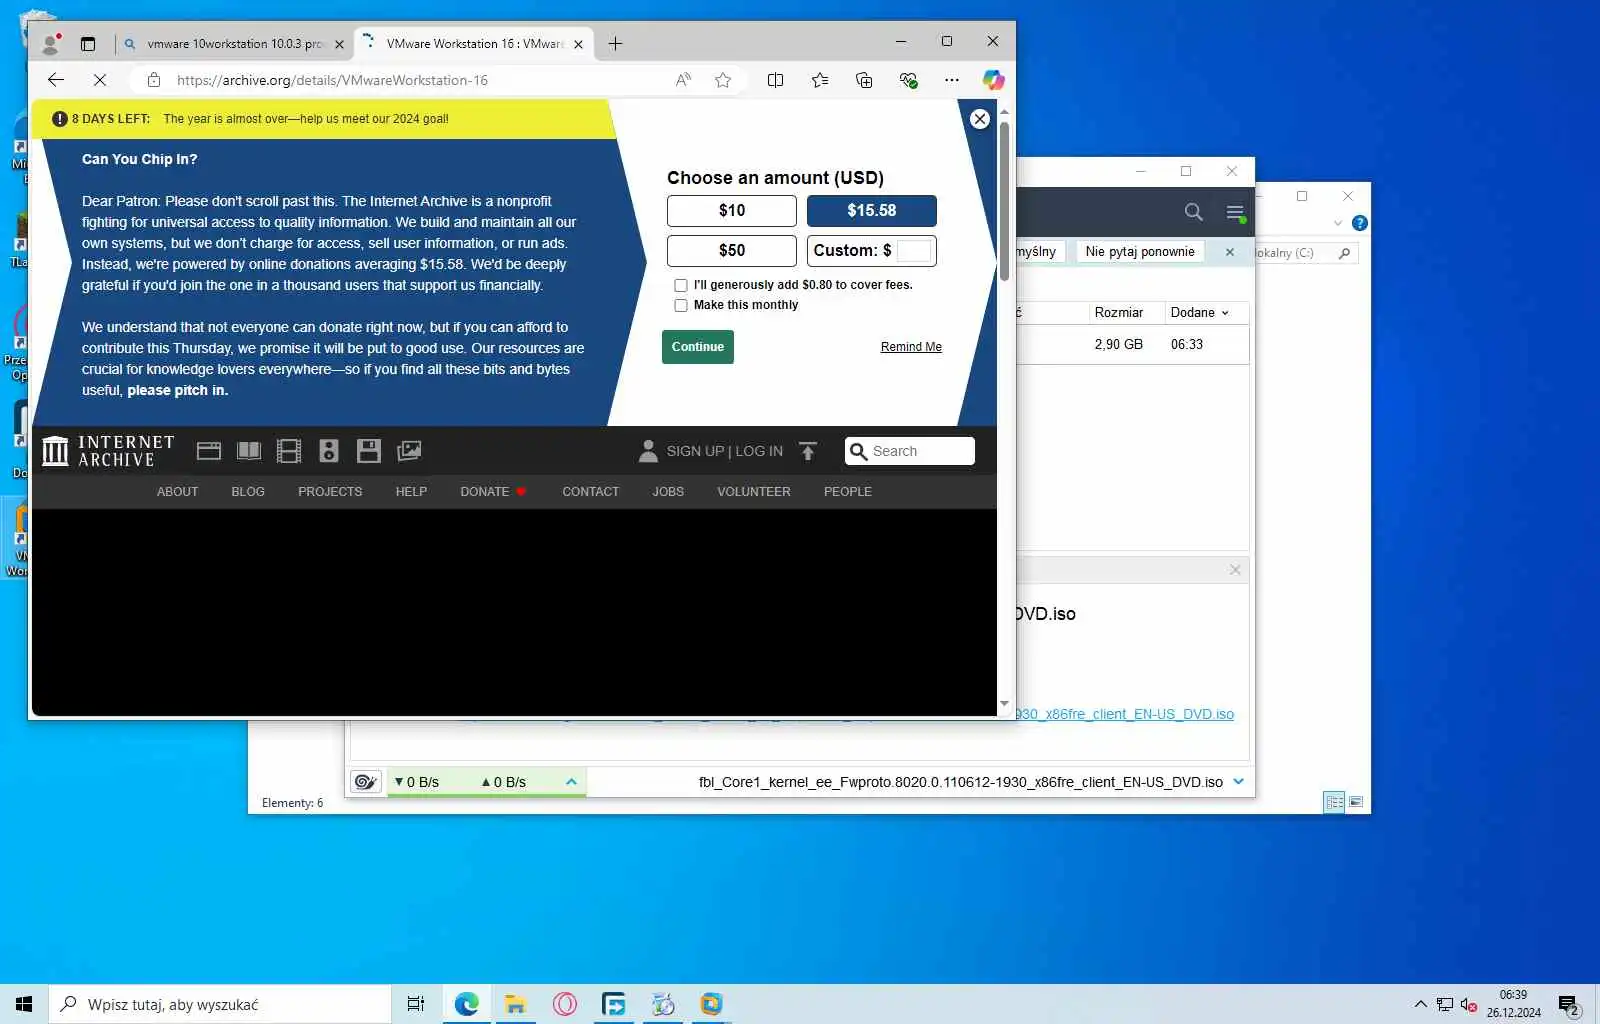Click the EN-US_DVD.iso link in torrent client

[1125, 714]
